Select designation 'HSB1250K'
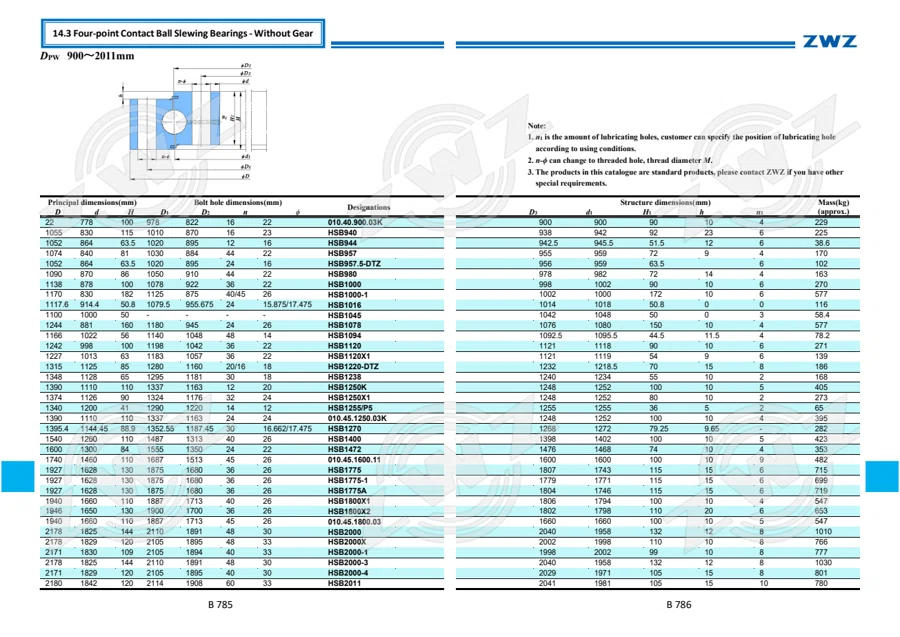Image resolution: width=900 pixels, height=637 pixels. 347,387
